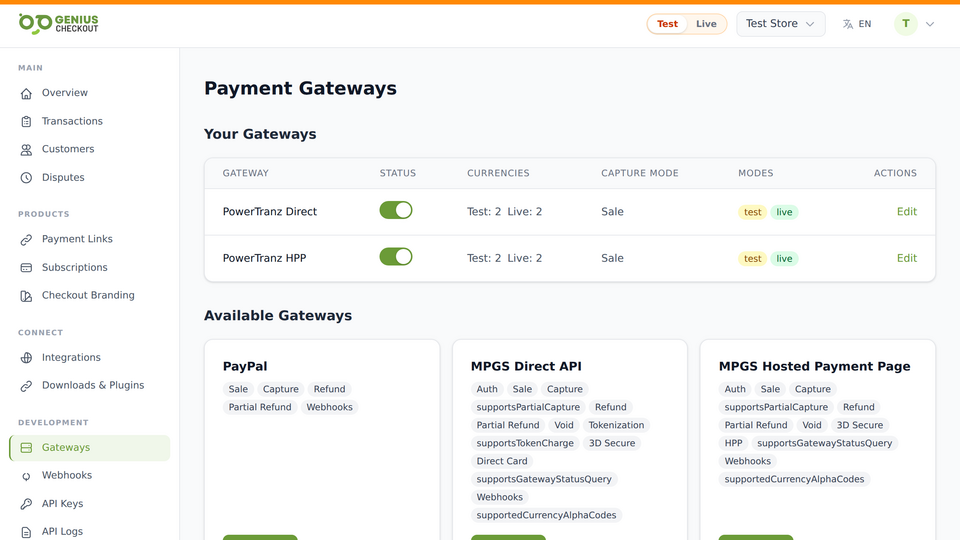The width and height of the screenshot is (960, 540).
Task: Open the Overview home icon
Action: point(26,93)
